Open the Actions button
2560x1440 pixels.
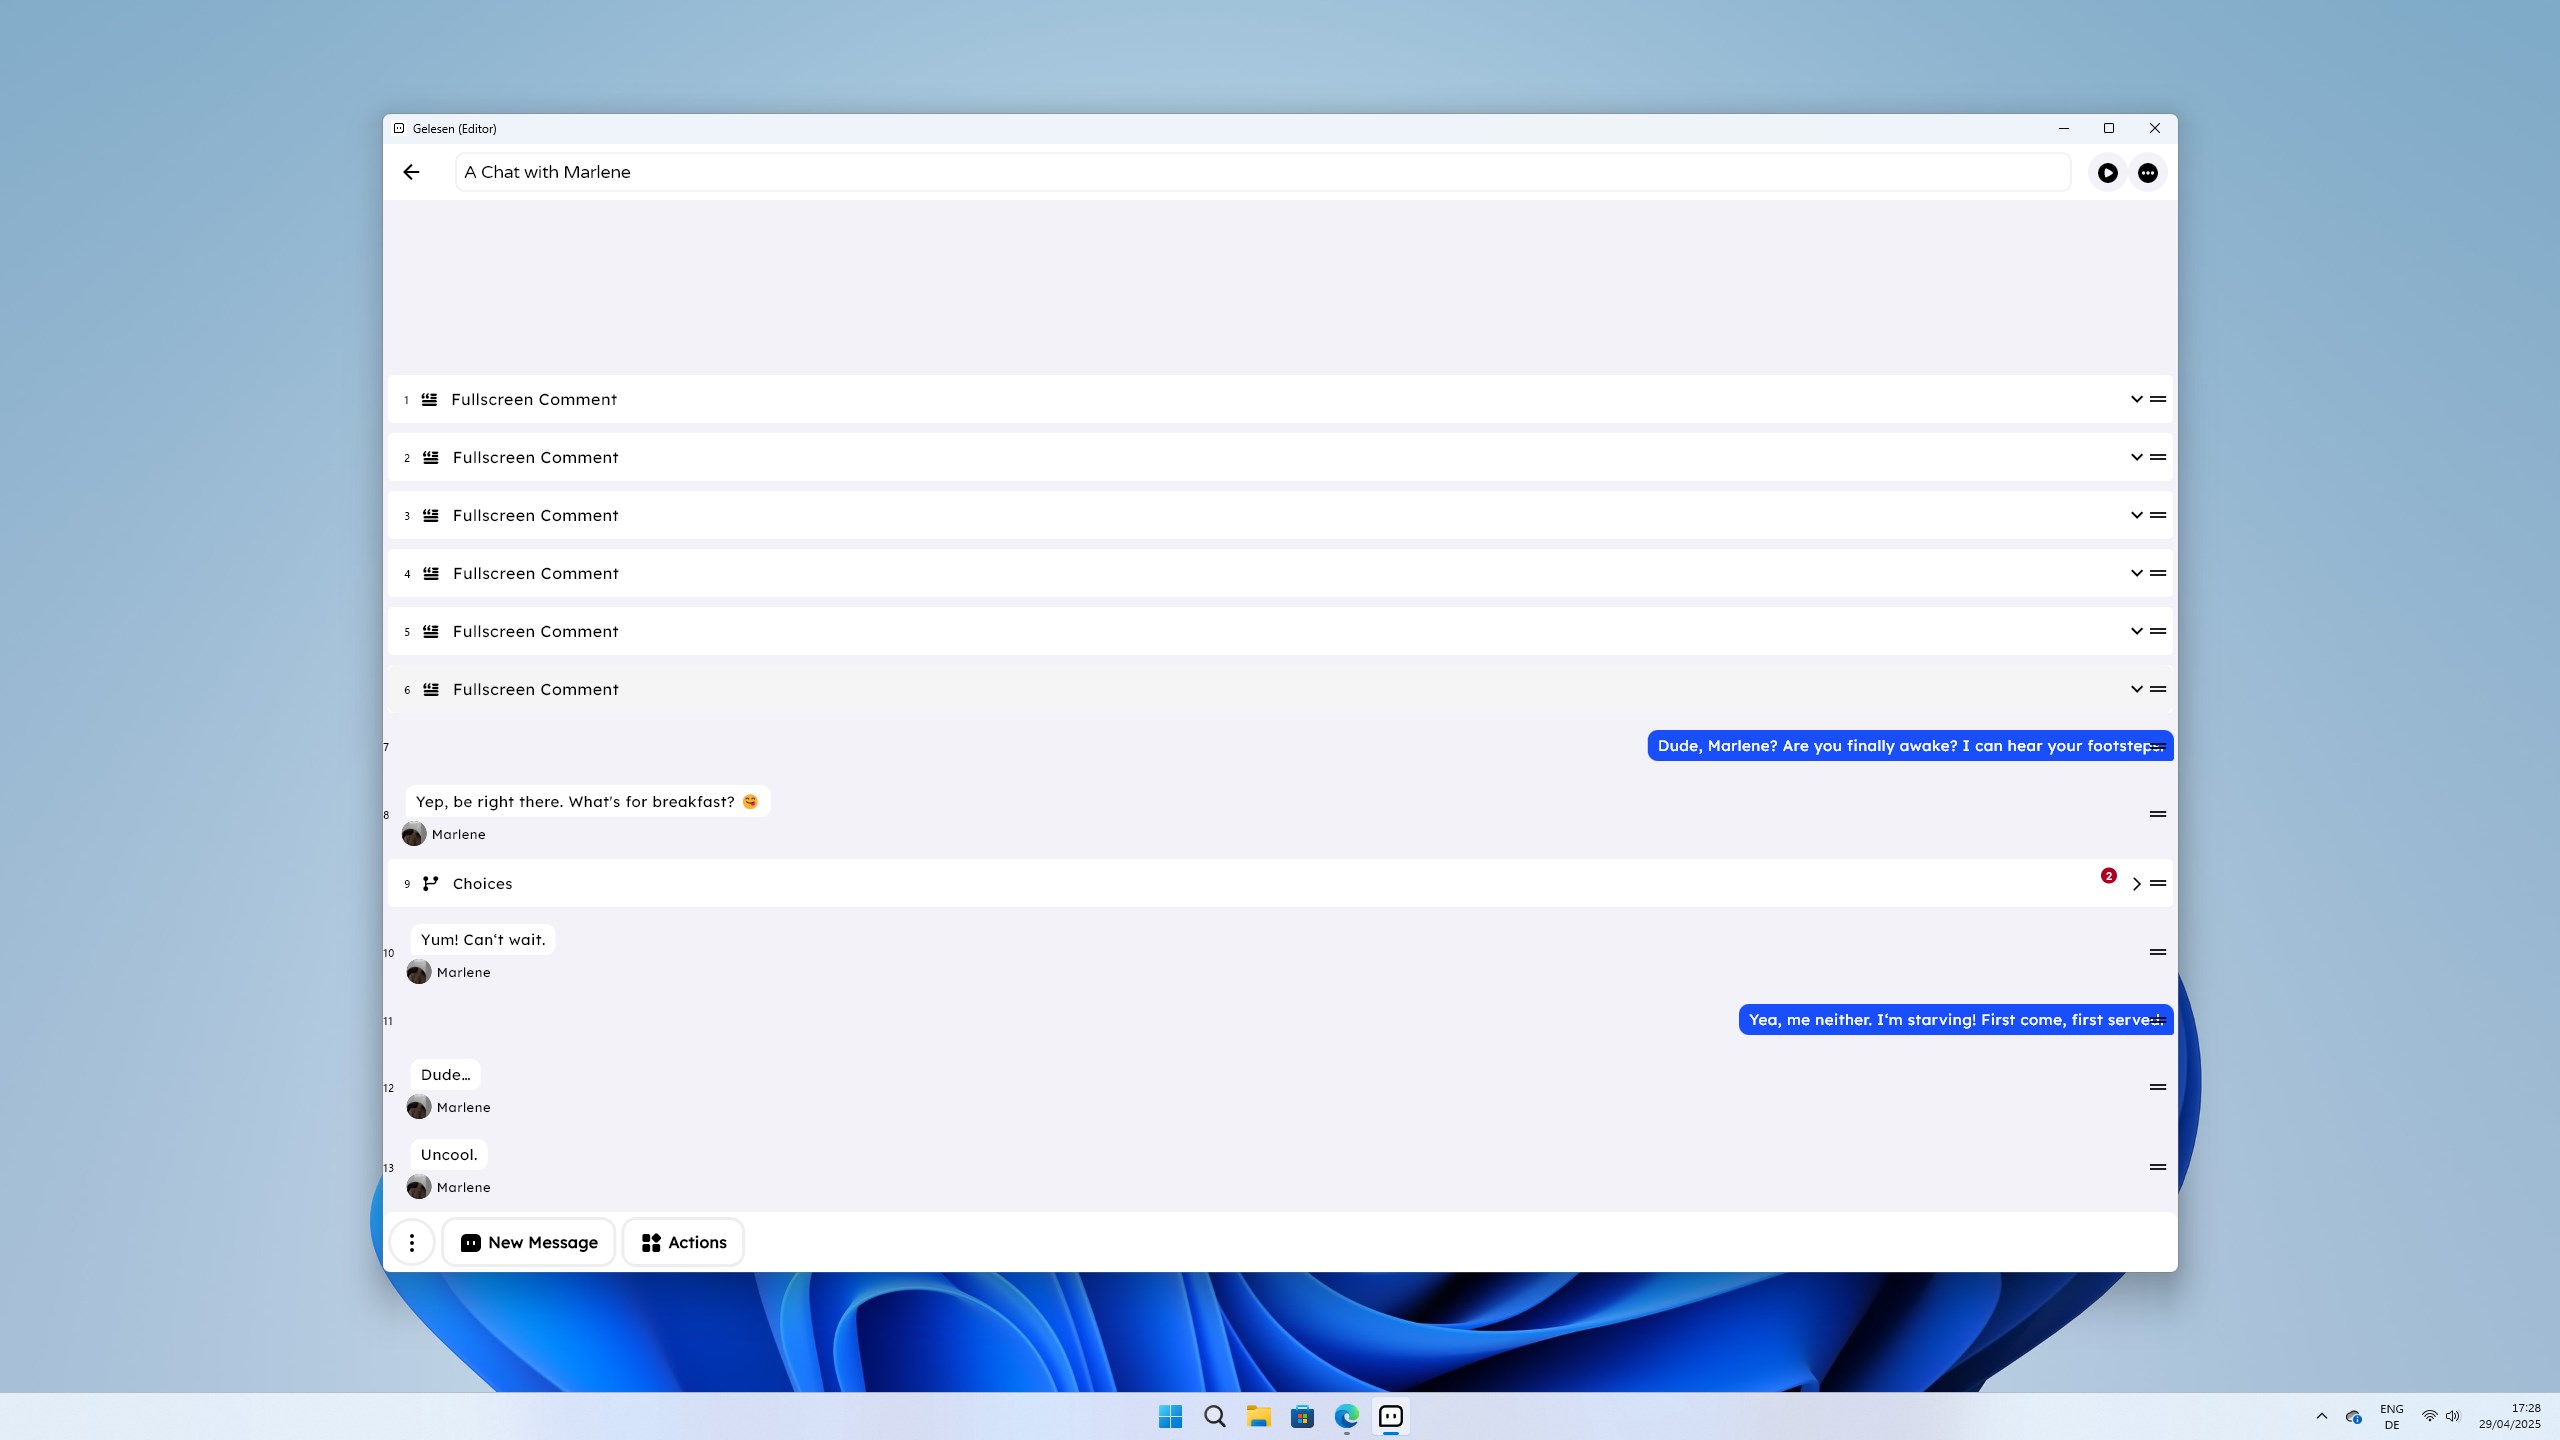(683, 1242)
